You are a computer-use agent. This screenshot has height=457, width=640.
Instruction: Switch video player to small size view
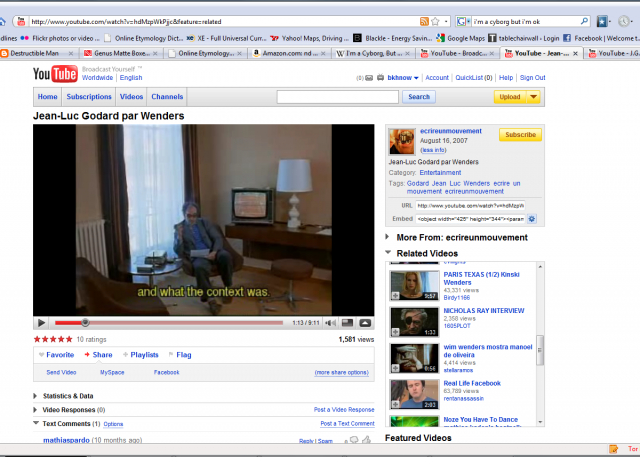[347, 323]
